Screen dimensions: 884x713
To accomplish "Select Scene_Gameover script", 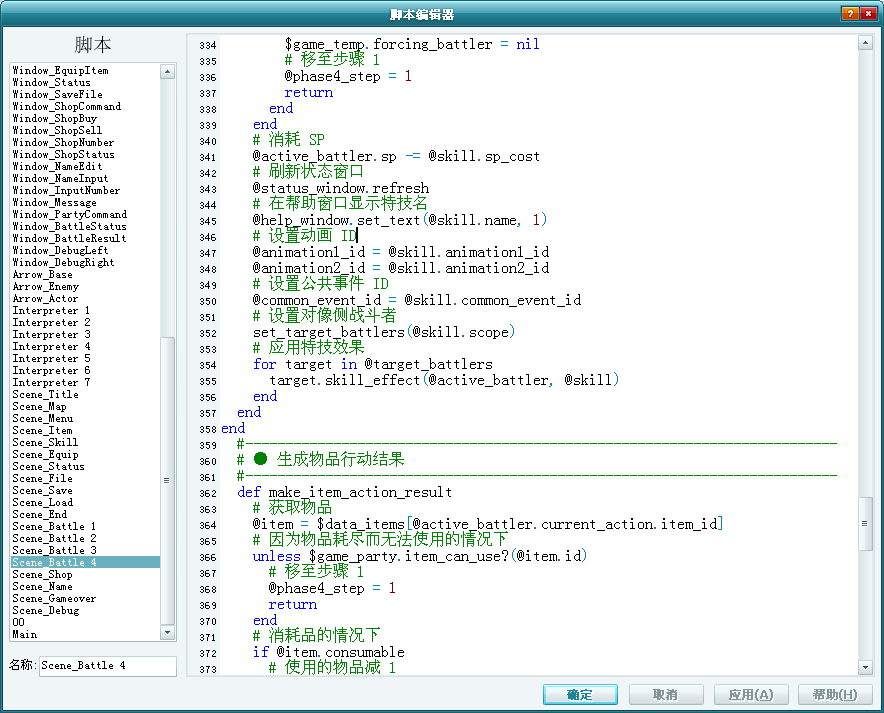I will click(54, 598).
